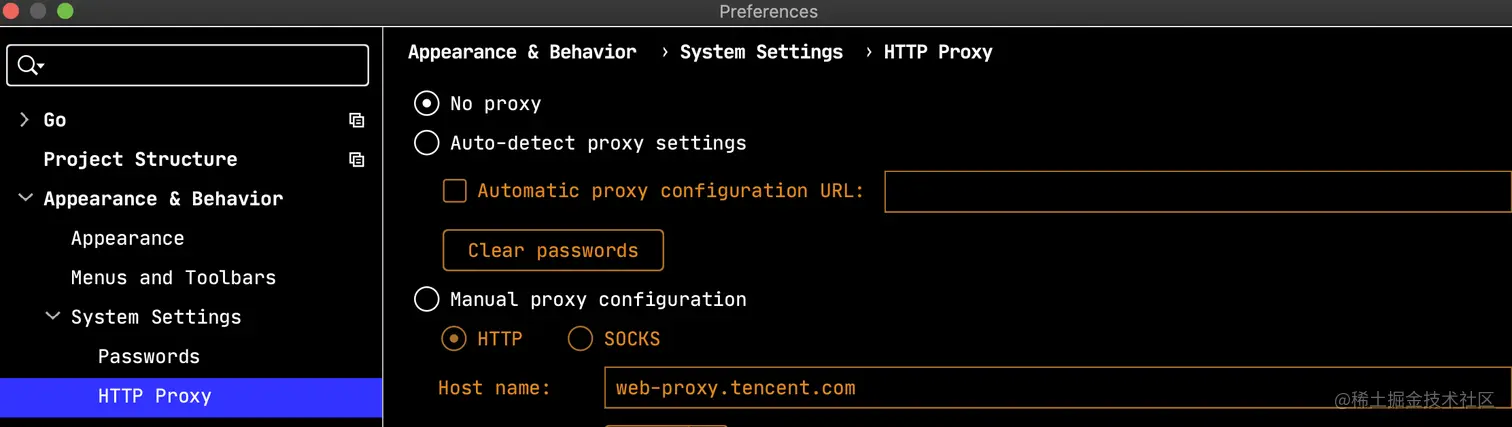The height and width of the screenshot is (427, 1512).
Task: Focus the automatic proxy URL text field
Action: click(1195, 191)
